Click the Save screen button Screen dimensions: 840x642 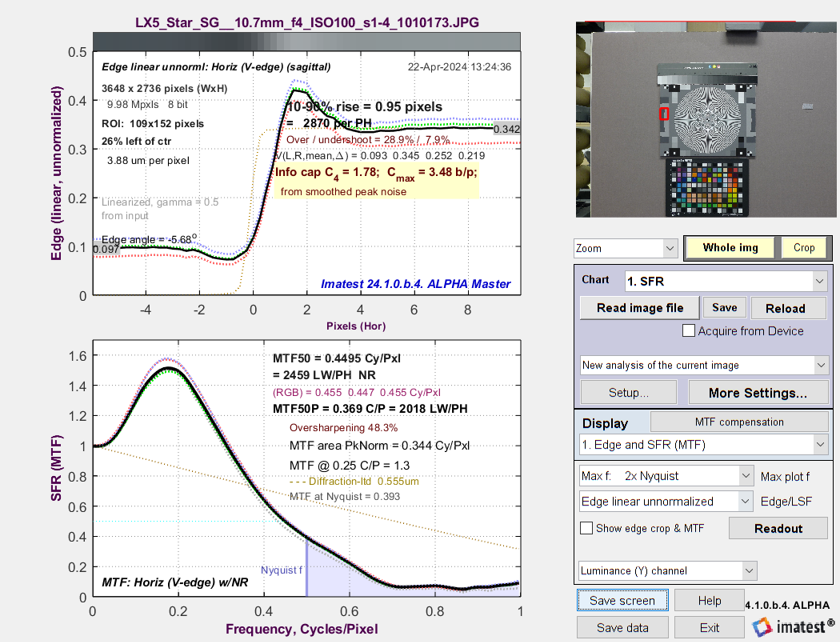[623, 601]
